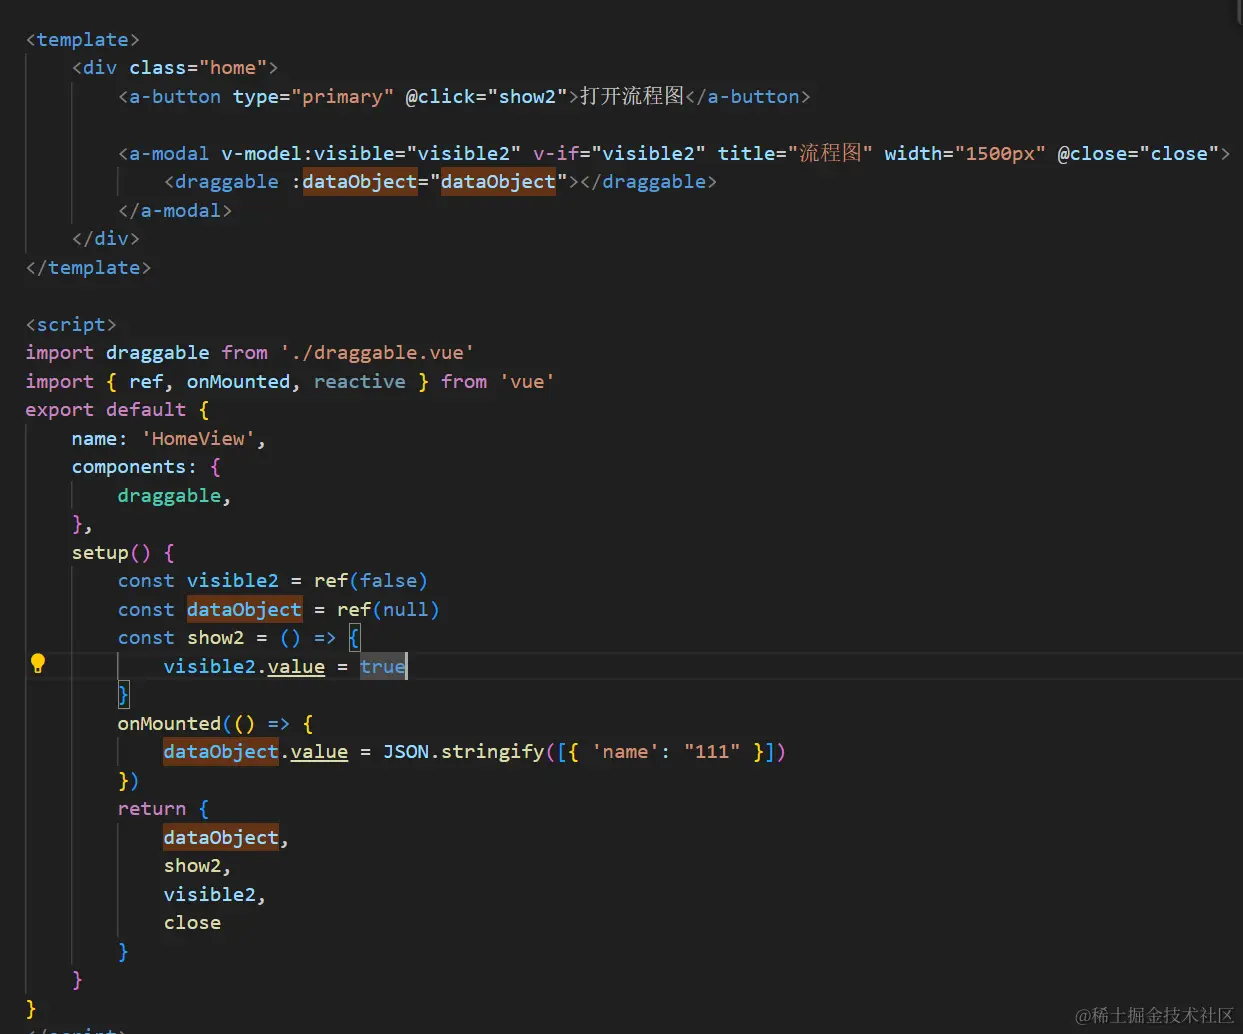Click the closing </template> tag
1243x1034 pixels.
(x=88, y=268)
